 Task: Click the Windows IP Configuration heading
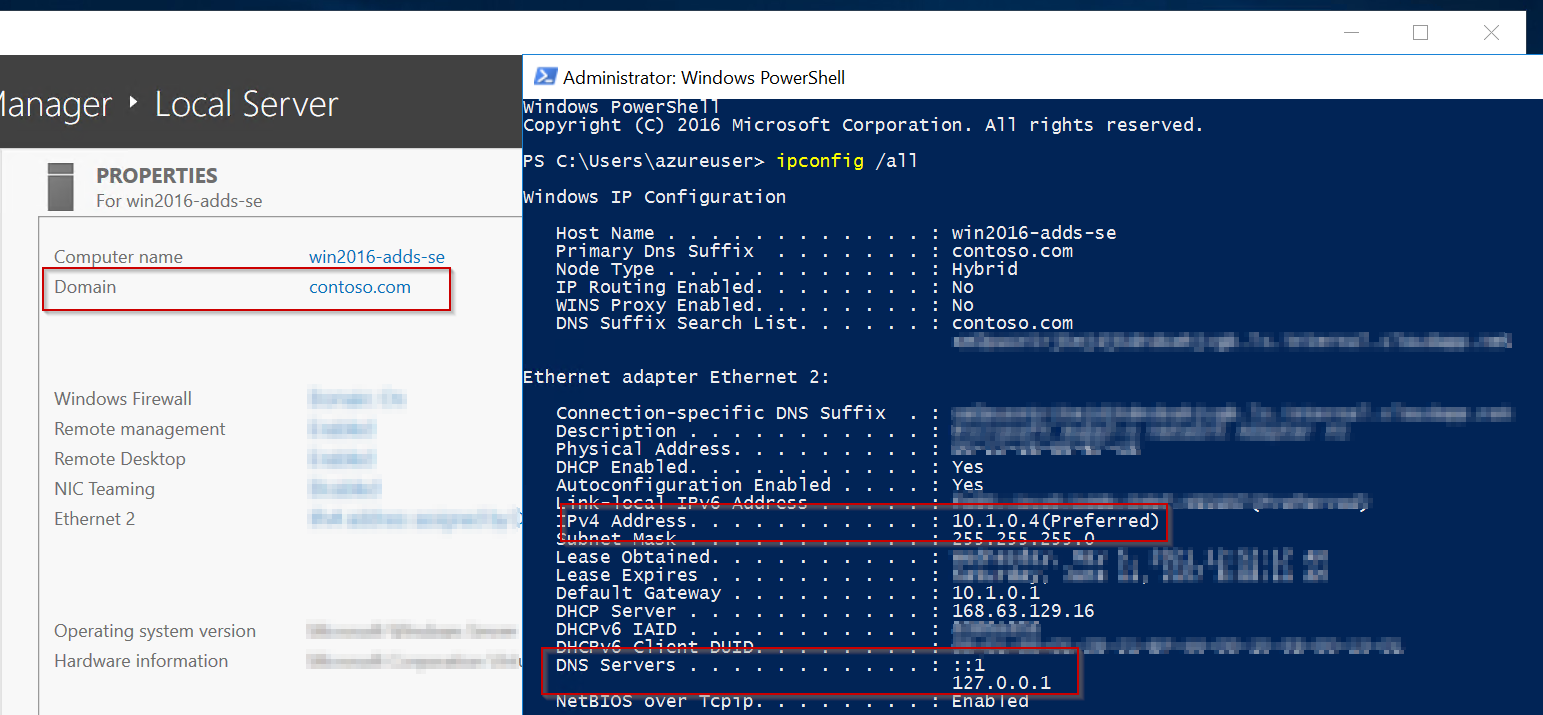[x=654, y=197]
